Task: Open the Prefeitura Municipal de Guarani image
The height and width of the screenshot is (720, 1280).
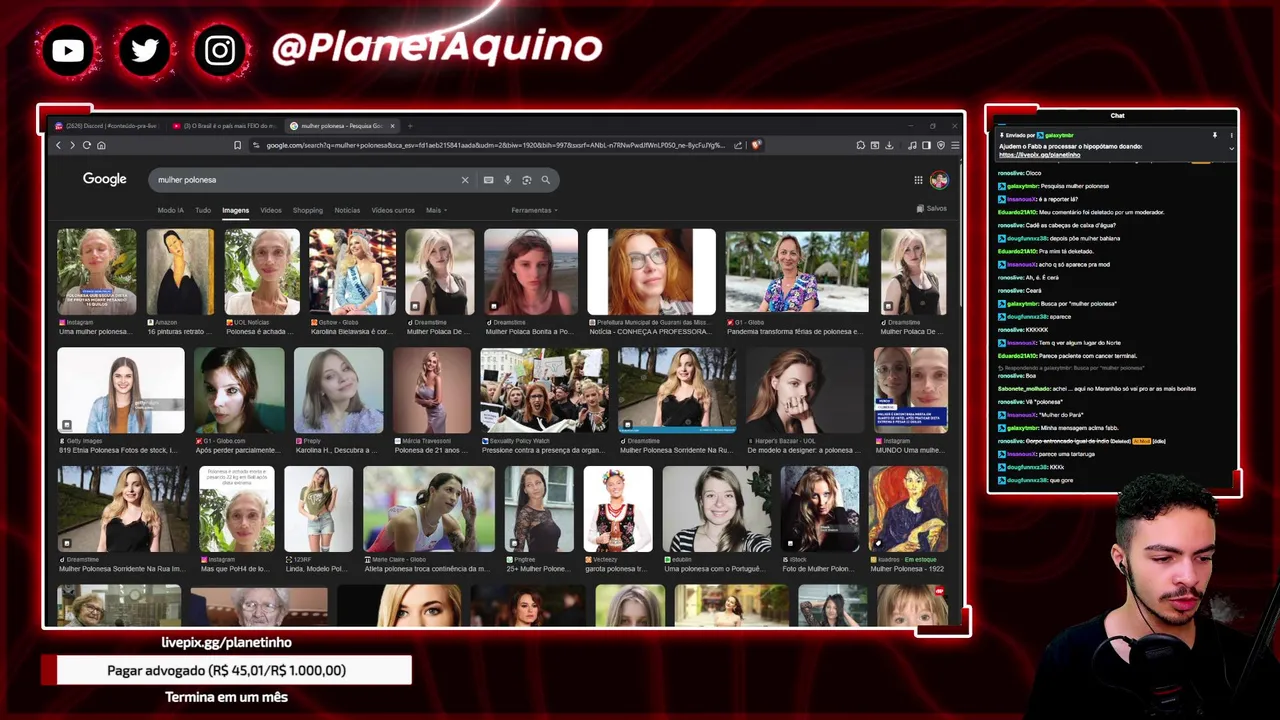Action: pyautogui.click(x=651, y=272)
